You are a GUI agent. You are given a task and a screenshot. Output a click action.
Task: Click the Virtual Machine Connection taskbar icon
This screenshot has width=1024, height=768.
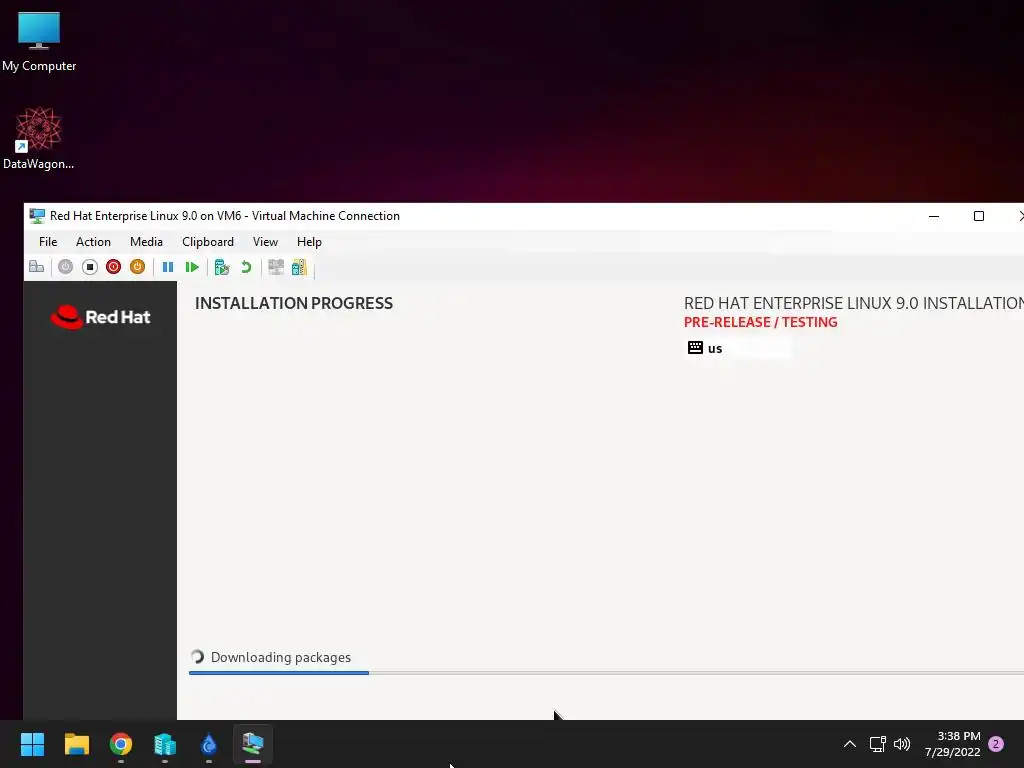pos(253,744)
